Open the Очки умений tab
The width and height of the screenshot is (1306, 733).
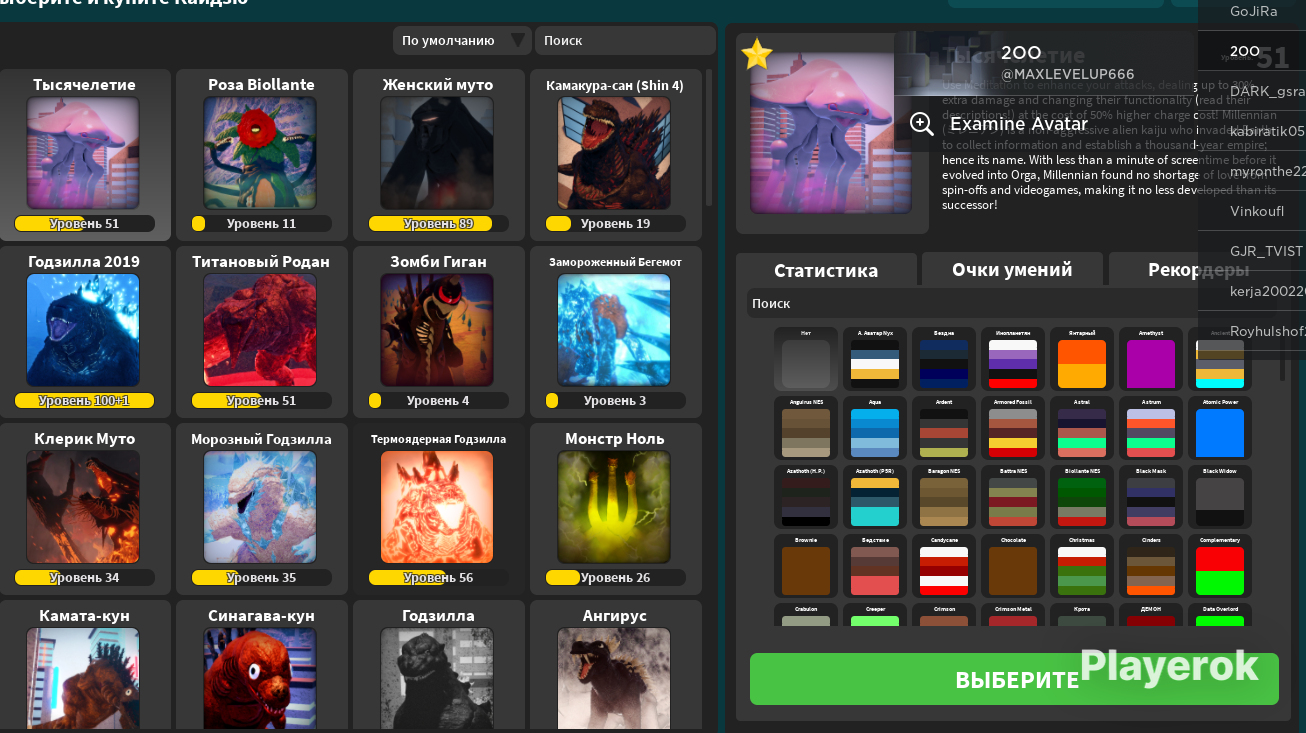point(1012,269)
